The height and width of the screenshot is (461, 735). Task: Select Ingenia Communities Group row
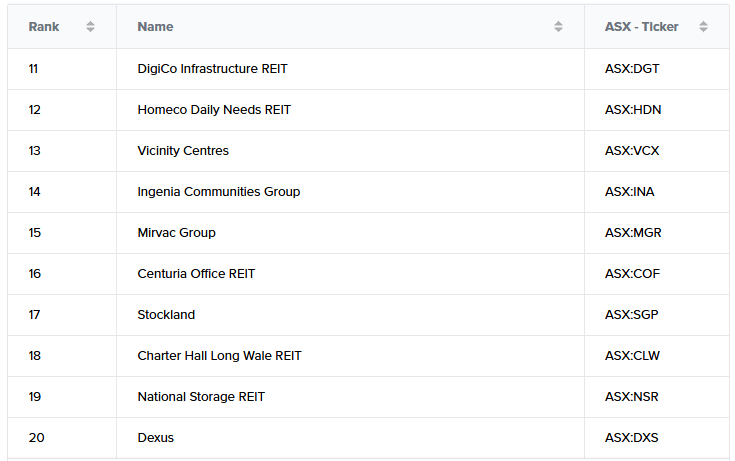[x=218, y=192]
